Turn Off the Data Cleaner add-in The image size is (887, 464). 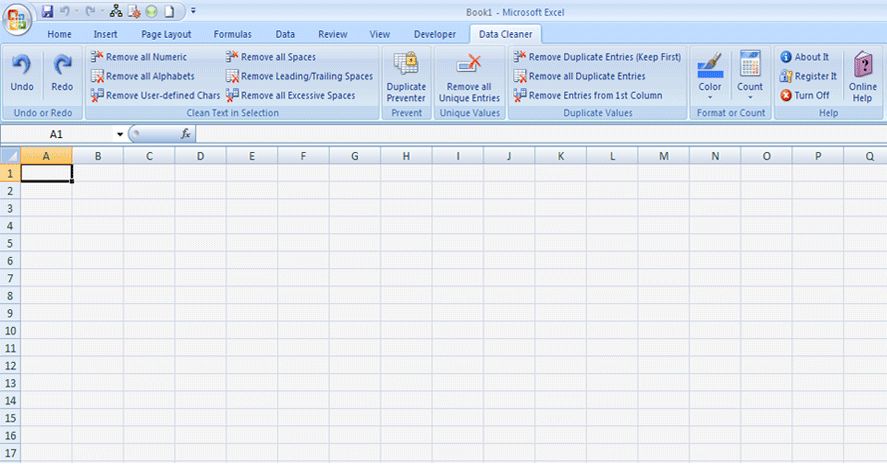coord(805,95)
